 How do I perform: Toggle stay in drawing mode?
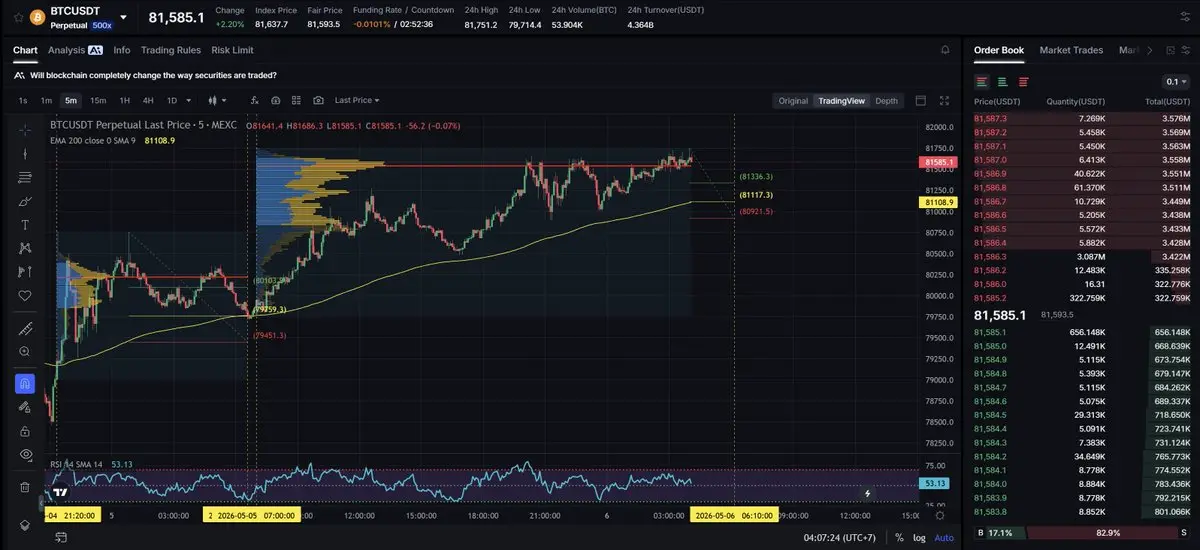coord(25,407)
